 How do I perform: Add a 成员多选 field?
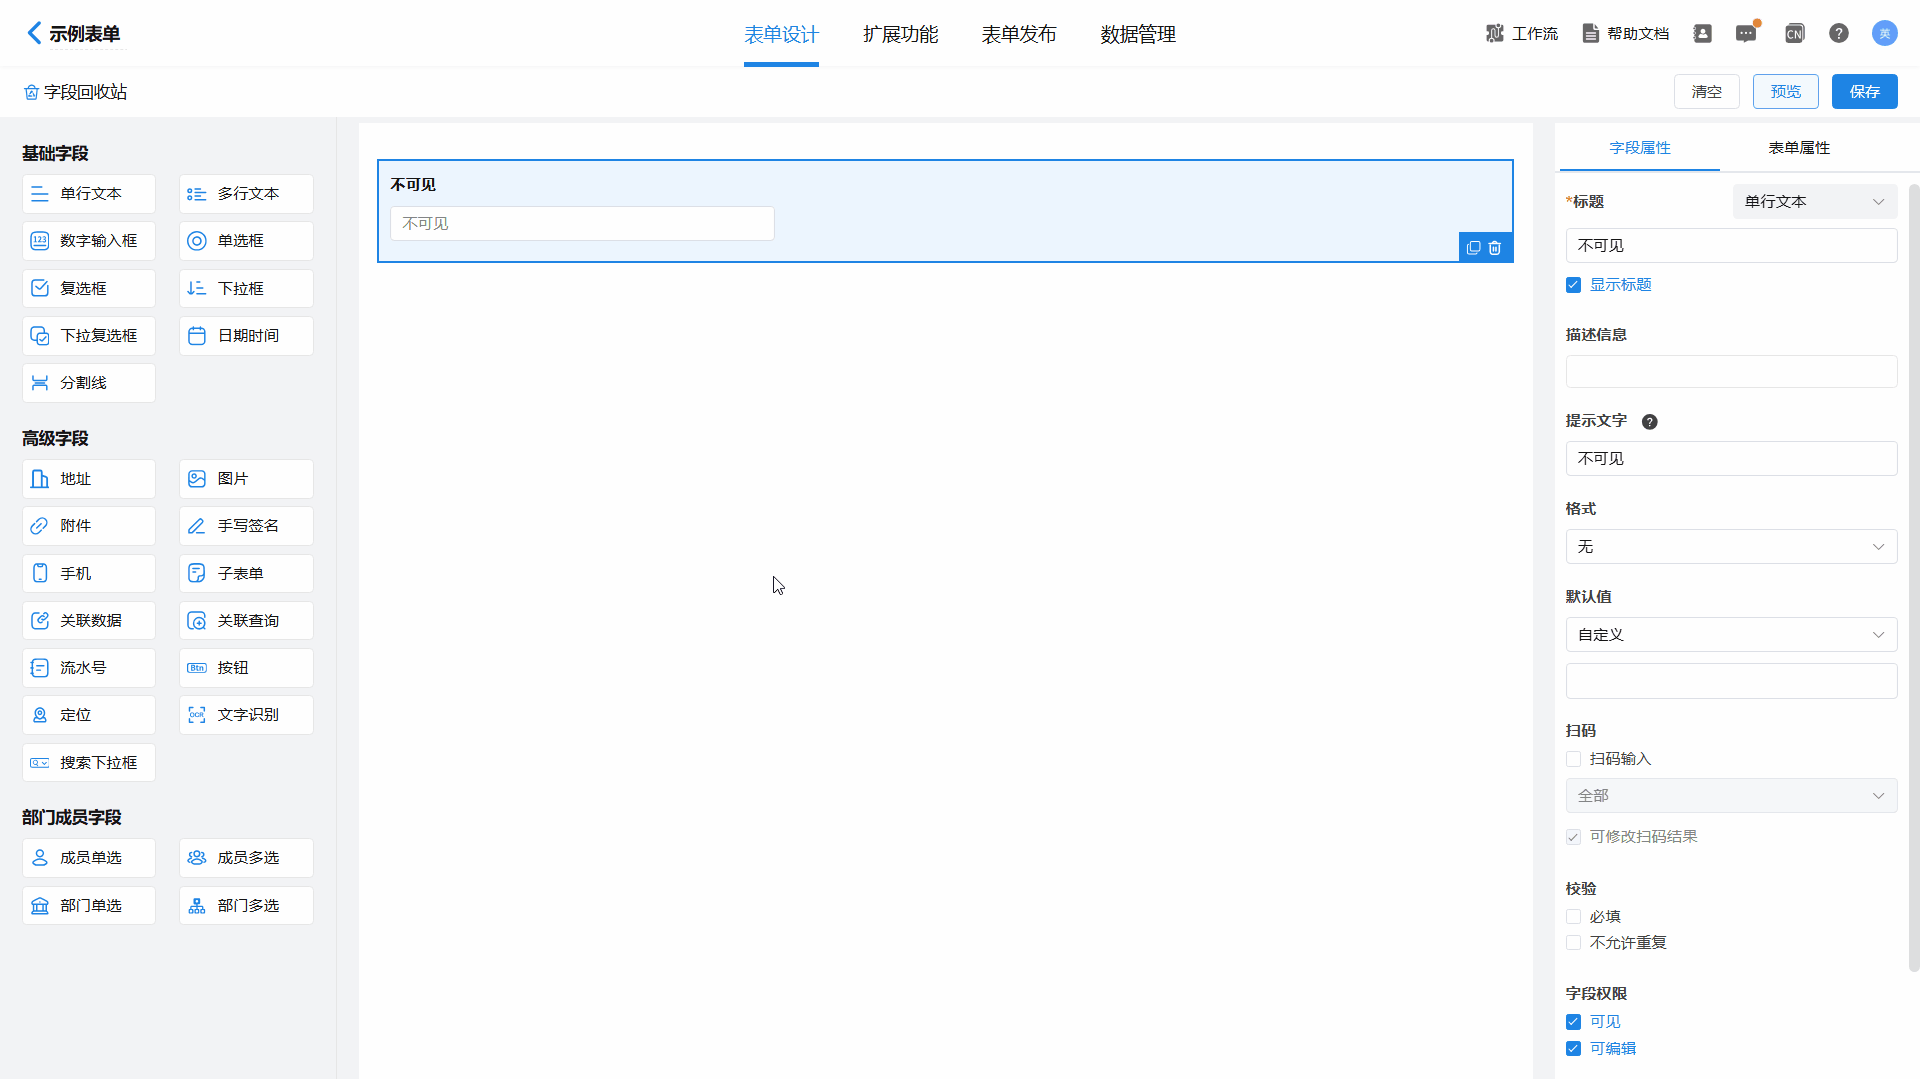(246, 858)
